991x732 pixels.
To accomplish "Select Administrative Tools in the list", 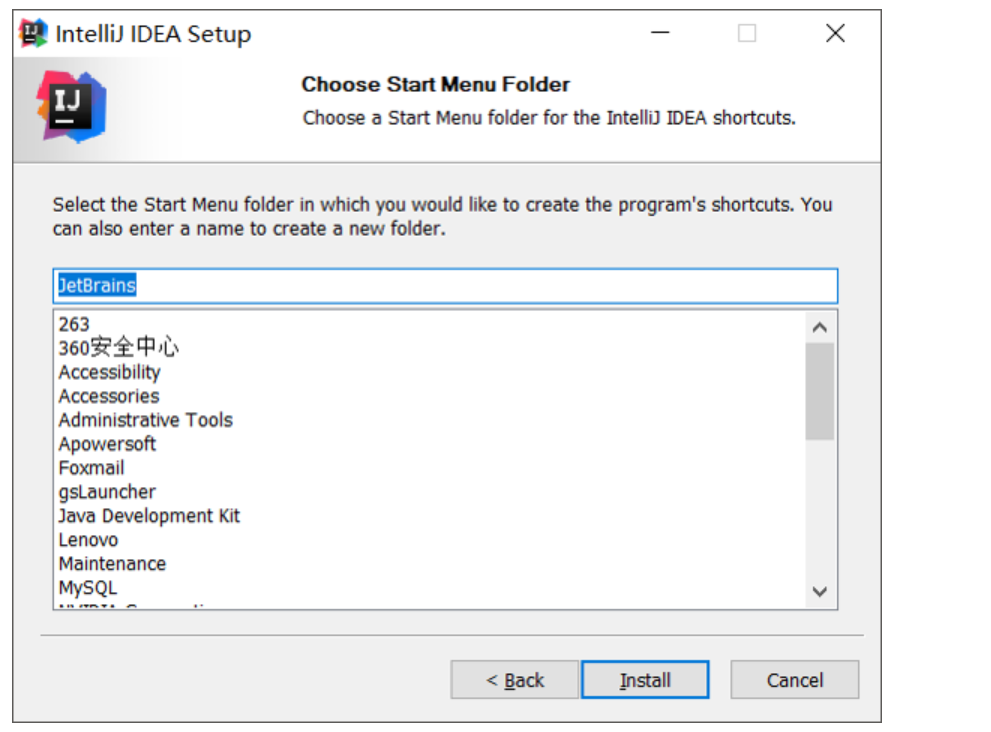I will point(145,420).
